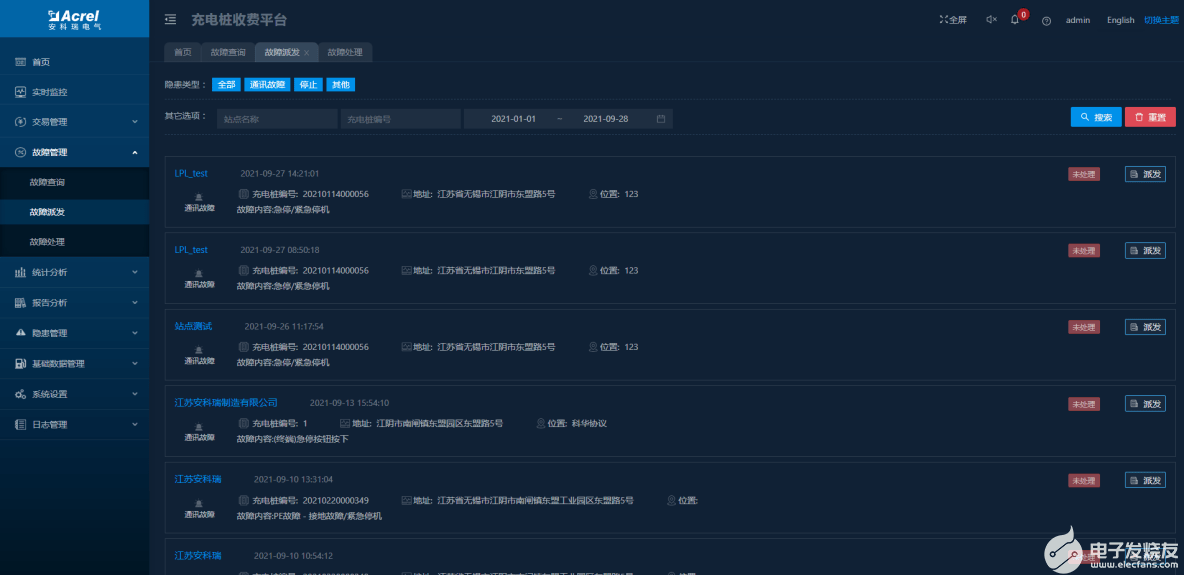Open the 江苏安科瑞 link dated 2021-09-10 13:31:04
1184x575 pixels.
click(198, 479)
